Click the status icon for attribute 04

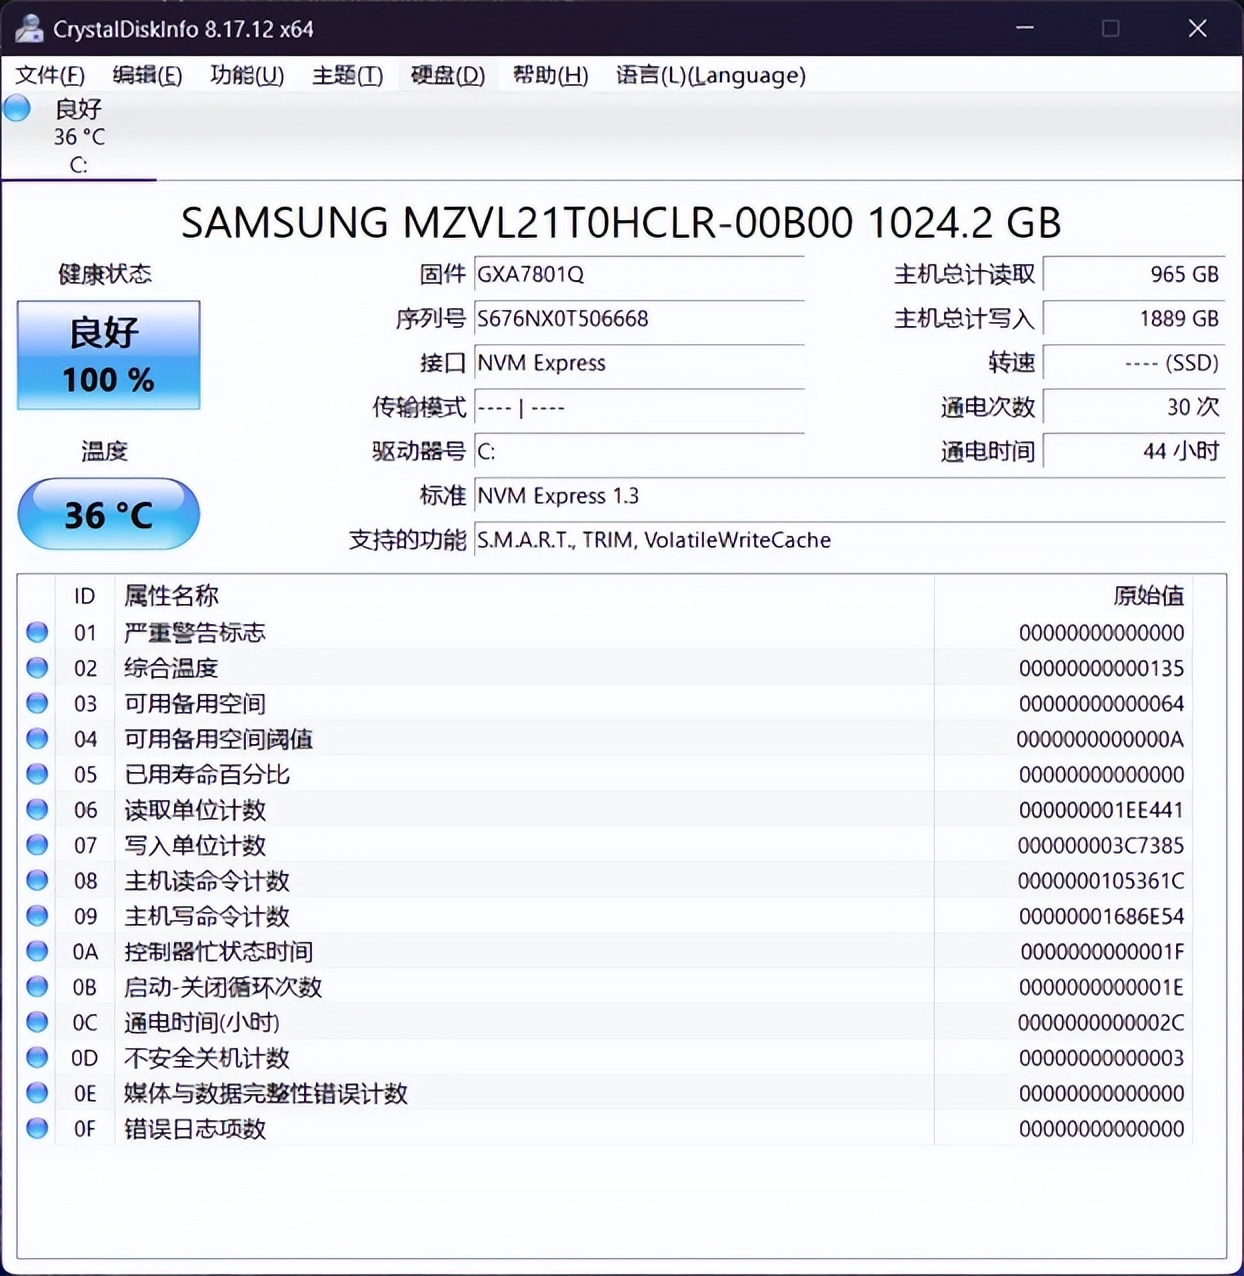(x=37, y=738)
